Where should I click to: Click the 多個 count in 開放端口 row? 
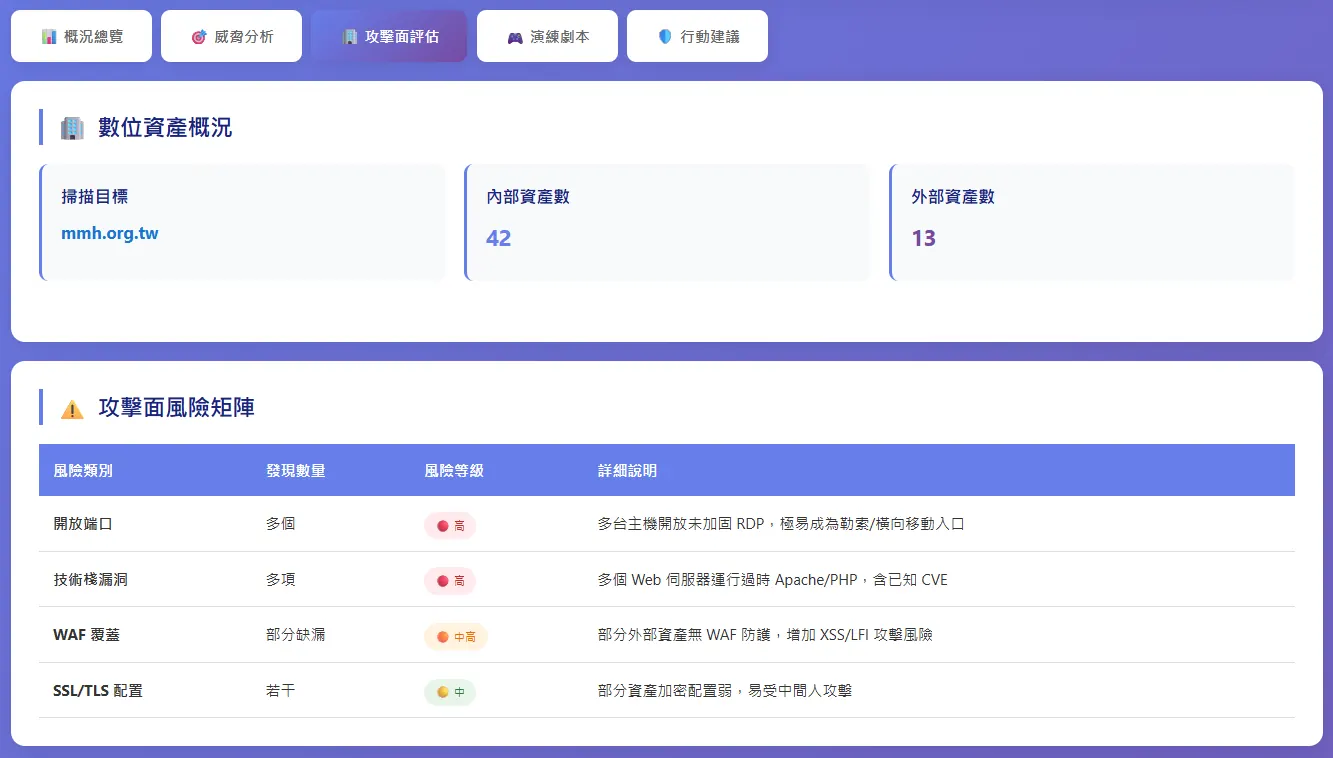pyautogui.click(x=280, y=523)
